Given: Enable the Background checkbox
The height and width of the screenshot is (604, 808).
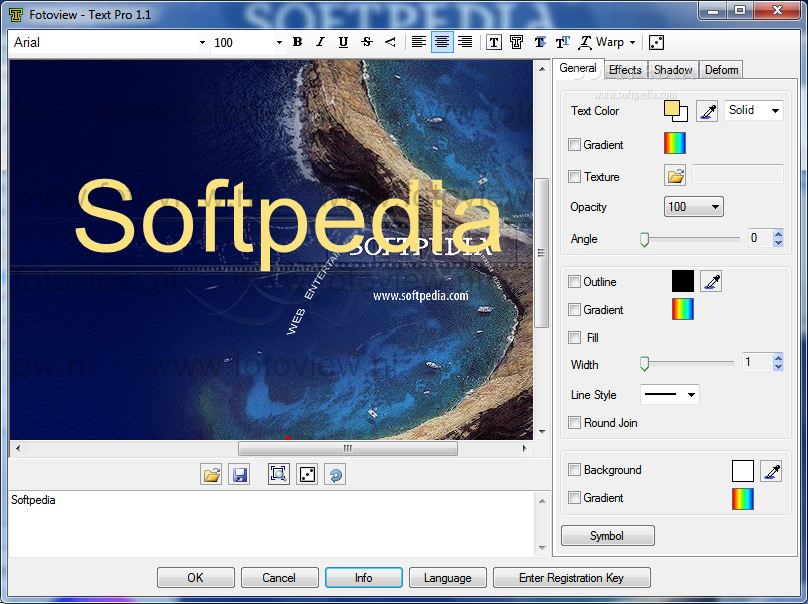Looking at the screenshot, I should coord(574,470).
